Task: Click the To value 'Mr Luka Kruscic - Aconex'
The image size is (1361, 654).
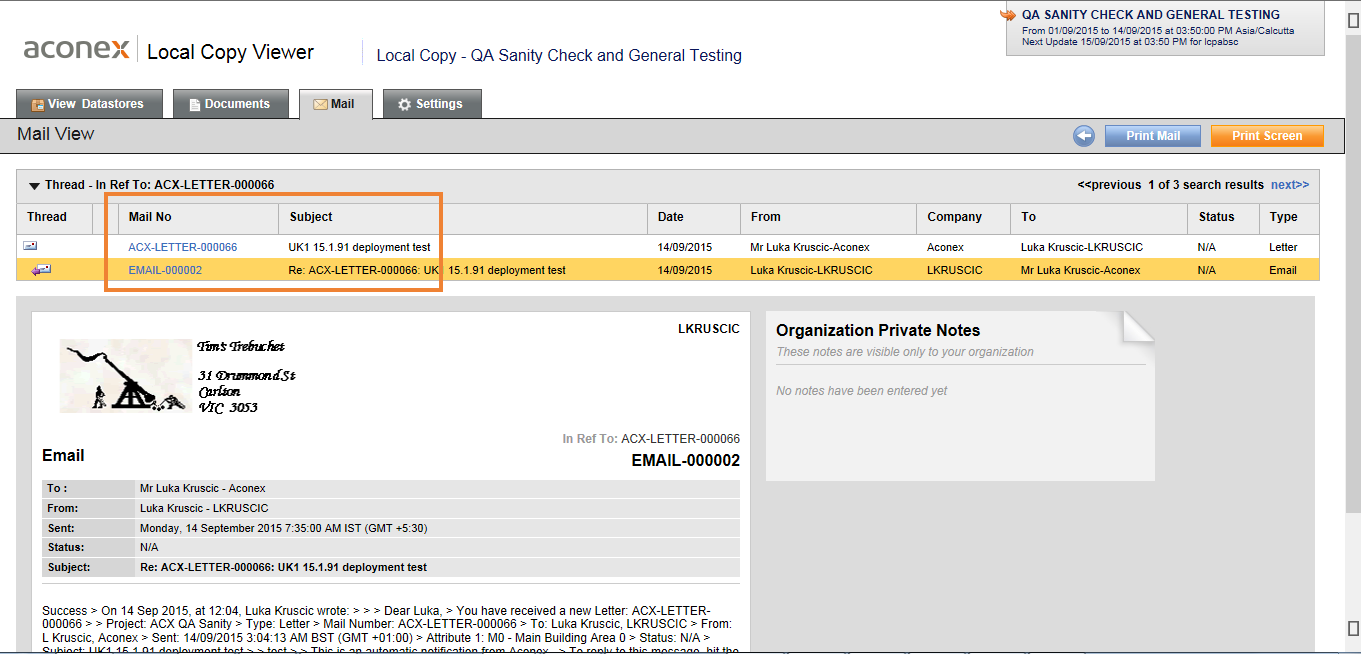Action: coord(203,489)
